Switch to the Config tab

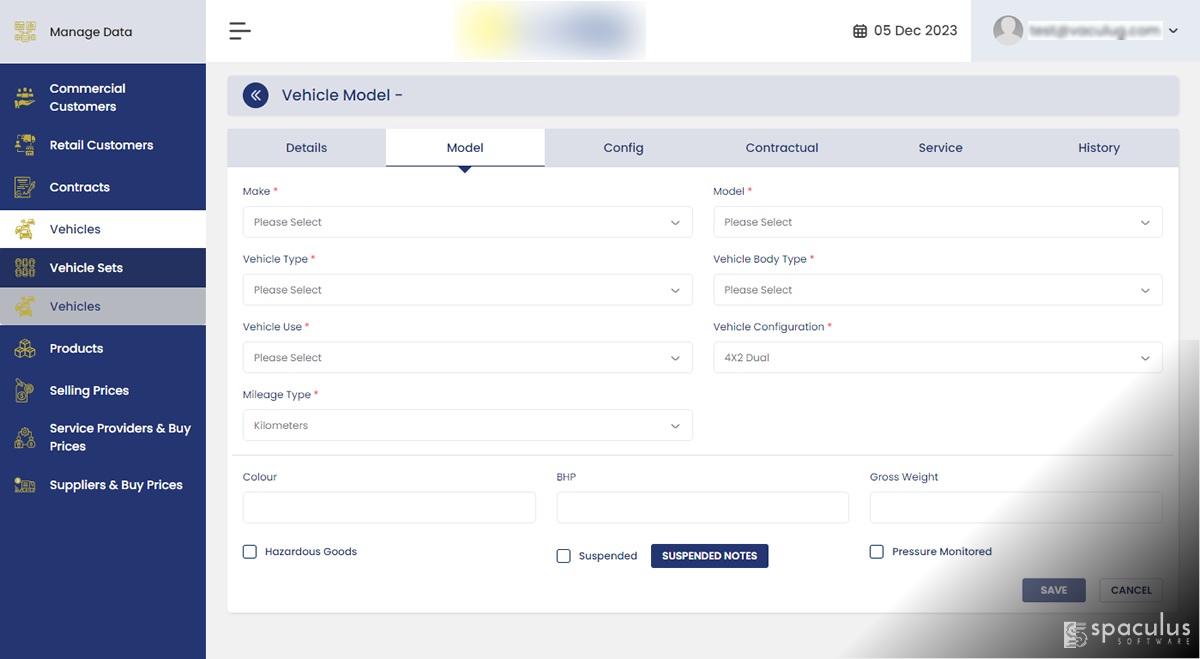point(623,148)
